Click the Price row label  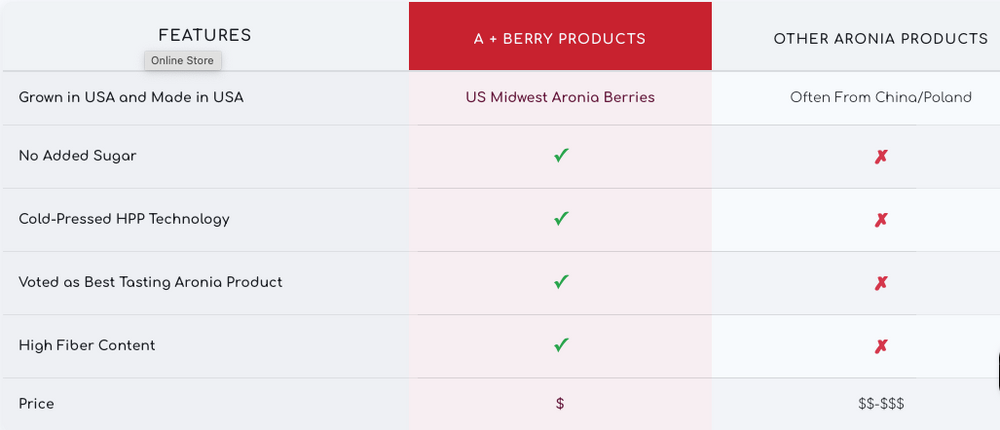tap(36, 404)
